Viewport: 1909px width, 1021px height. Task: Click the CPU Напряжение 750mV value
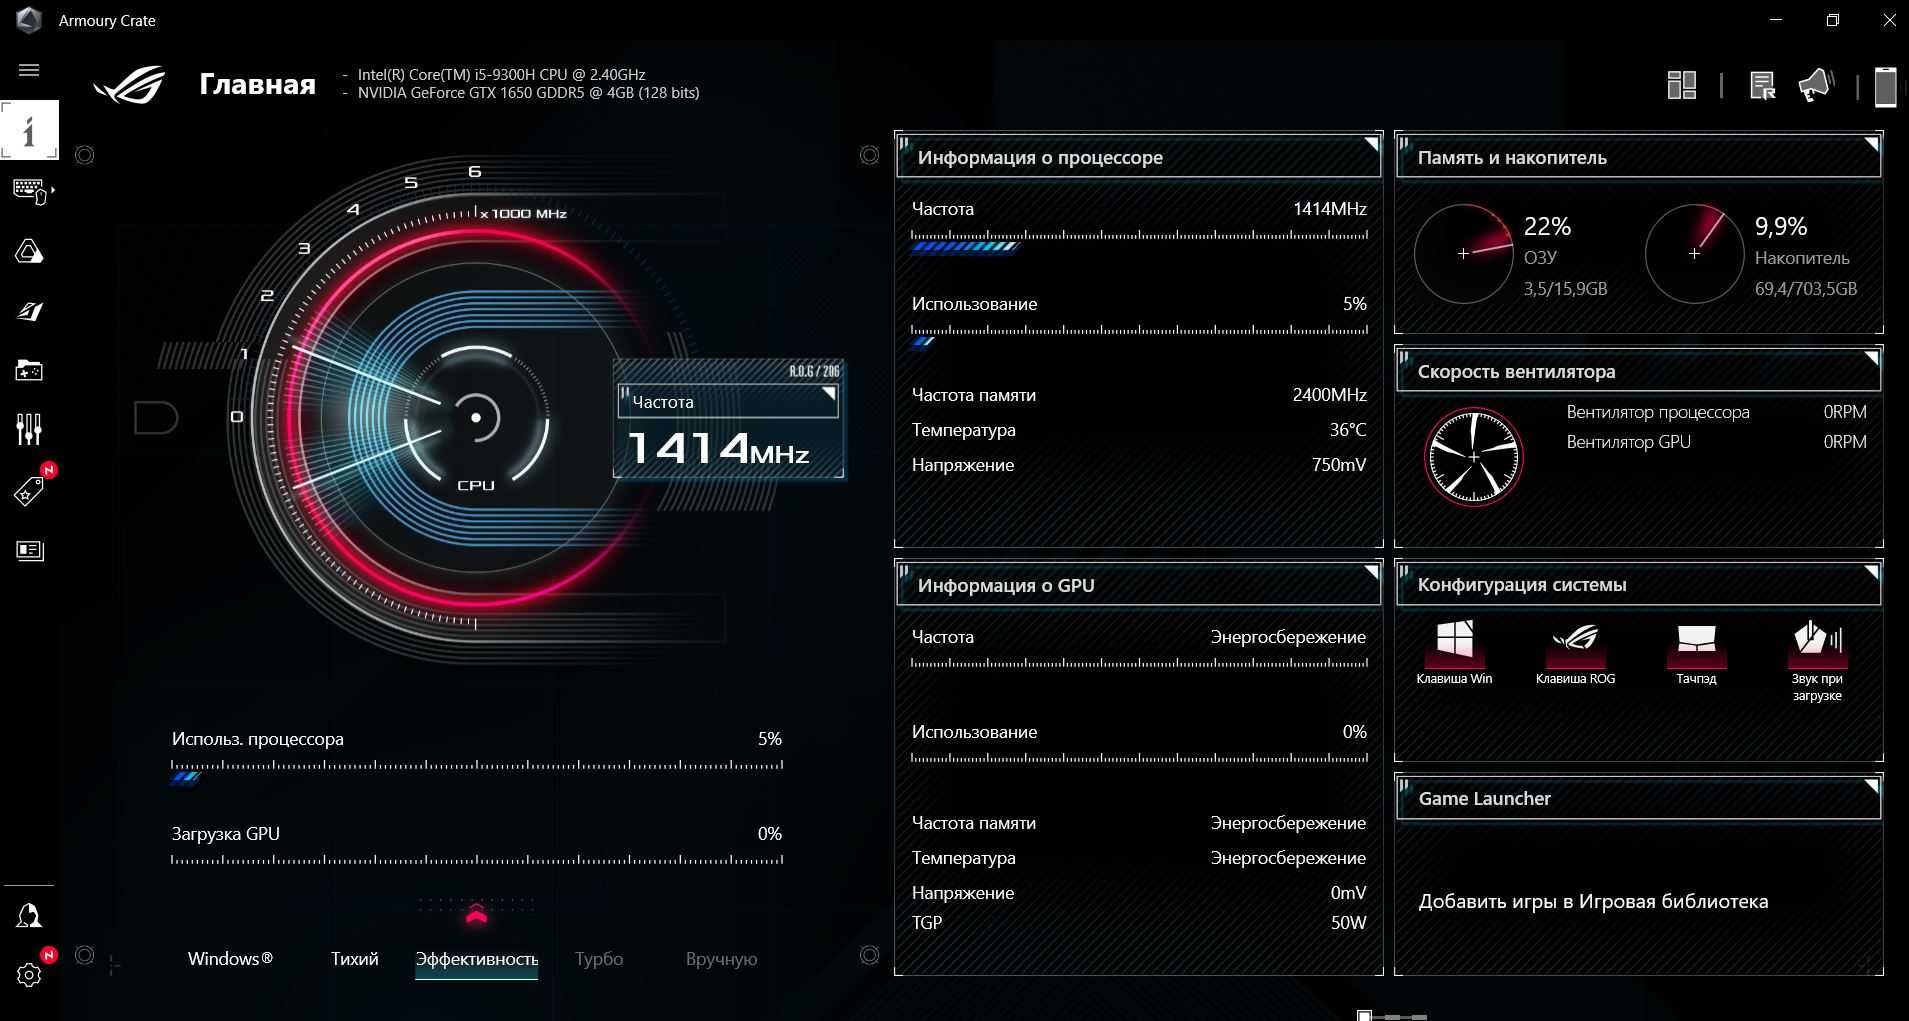1339,465
